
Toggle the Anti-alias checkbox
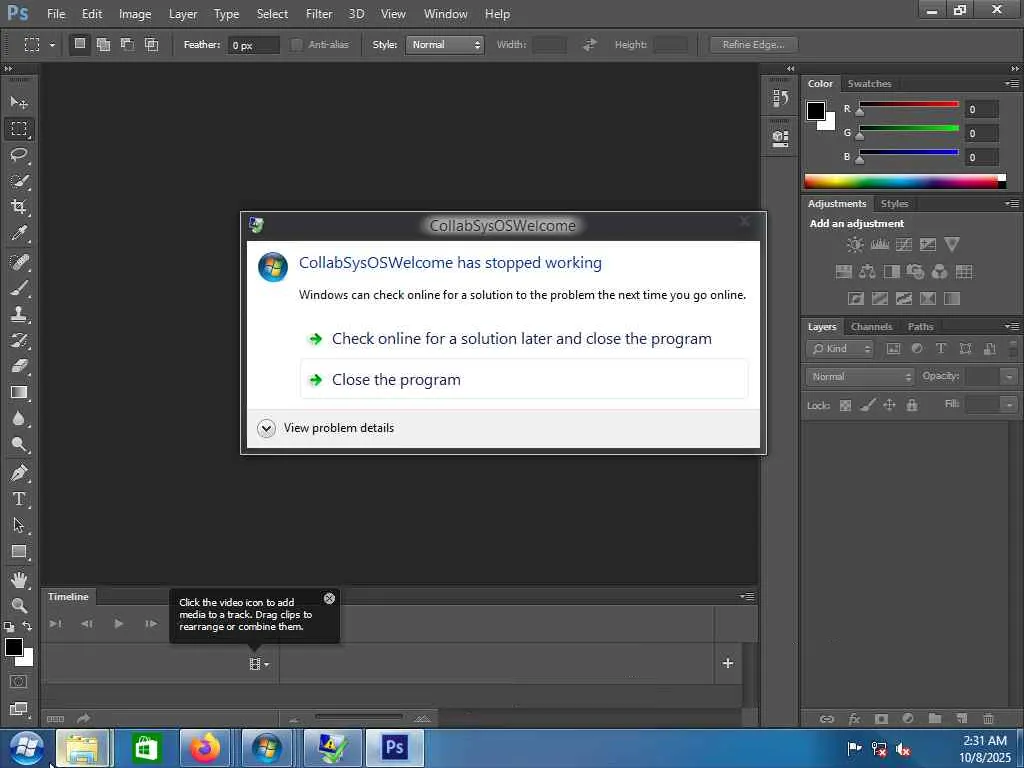pos(297,45)
